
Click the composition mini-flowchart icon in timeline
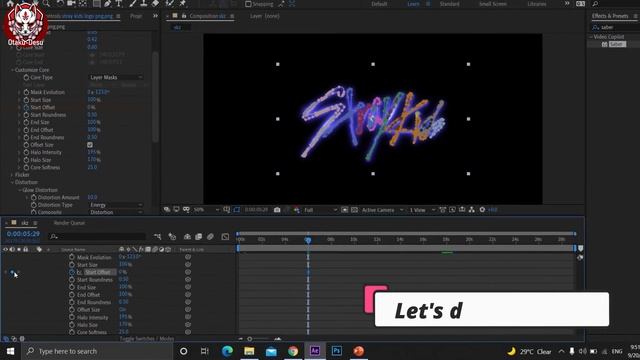[x=158, y=237]
